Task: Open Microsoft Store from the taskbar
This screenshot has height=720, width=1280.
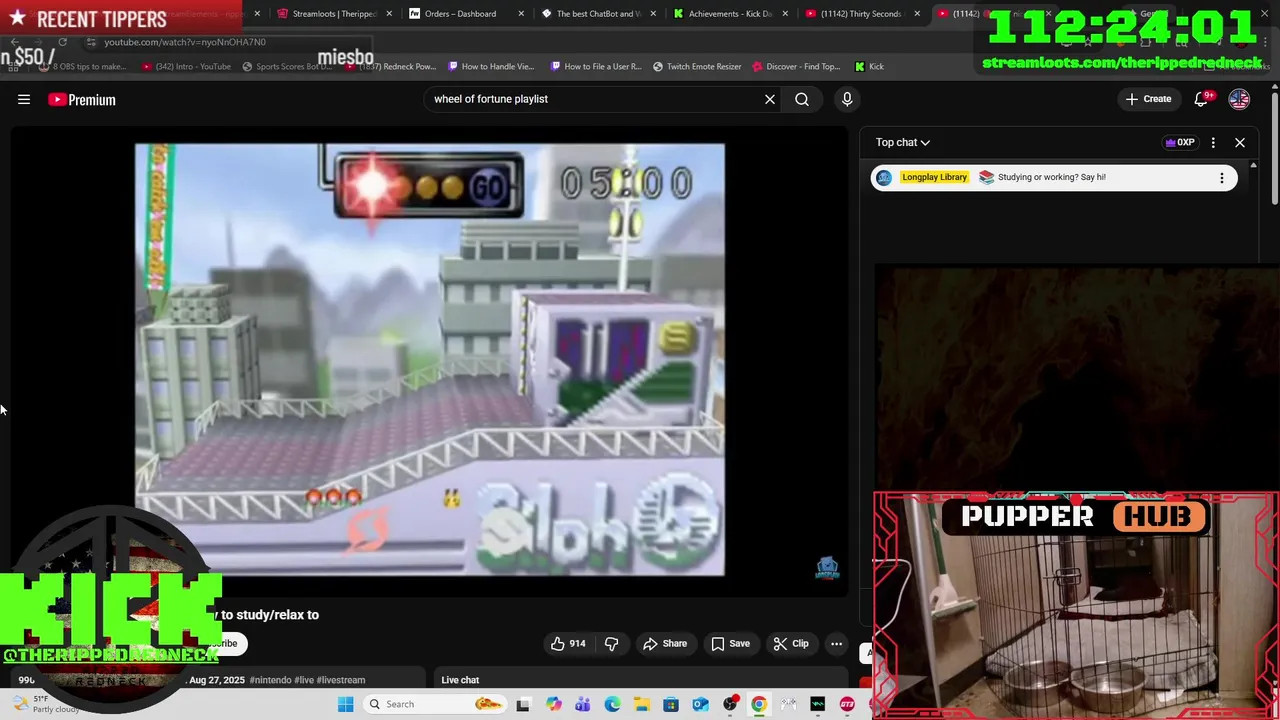Action: pos(671,704)
